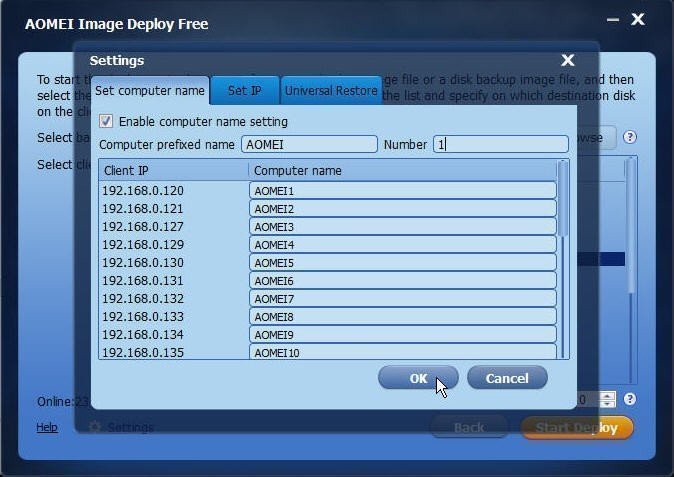Switch to the Set computer name tab
Screen dimensions: 674x477
pyautogui.click(x=150, y=91)
